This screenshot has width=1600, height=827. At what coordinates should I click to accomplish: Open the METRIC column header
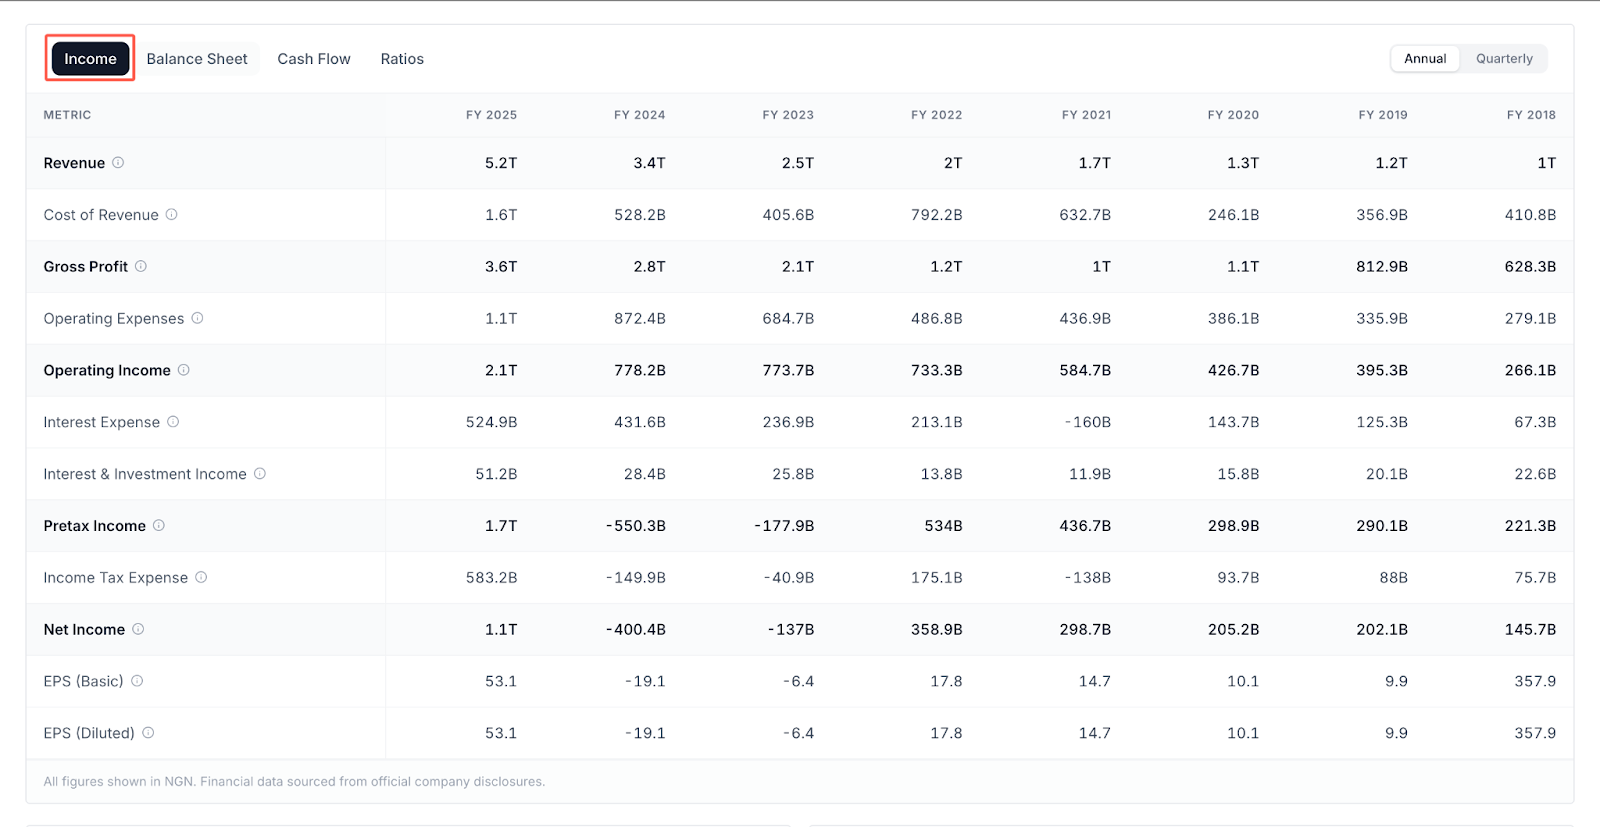[x=66, y=114]
